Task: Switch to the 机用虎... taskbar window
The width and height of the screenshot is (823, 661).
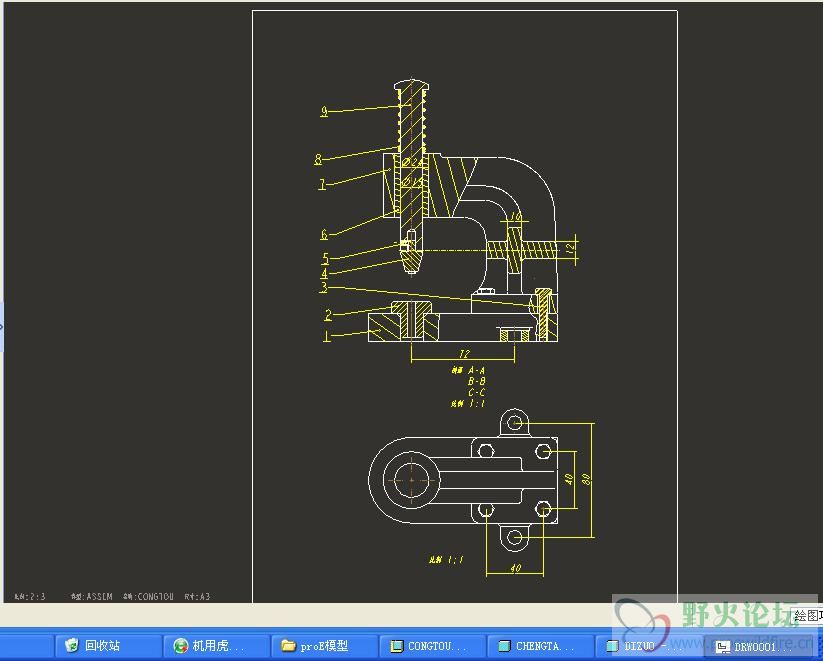Action: 216,646
